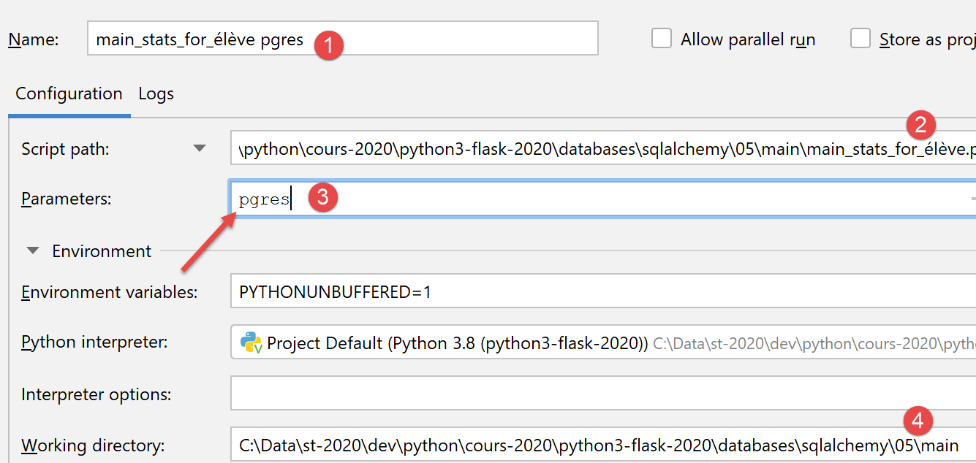The image size is (976, 463).
Task: Click the empty Interpreter options field
Action: (x=600, y=393)
